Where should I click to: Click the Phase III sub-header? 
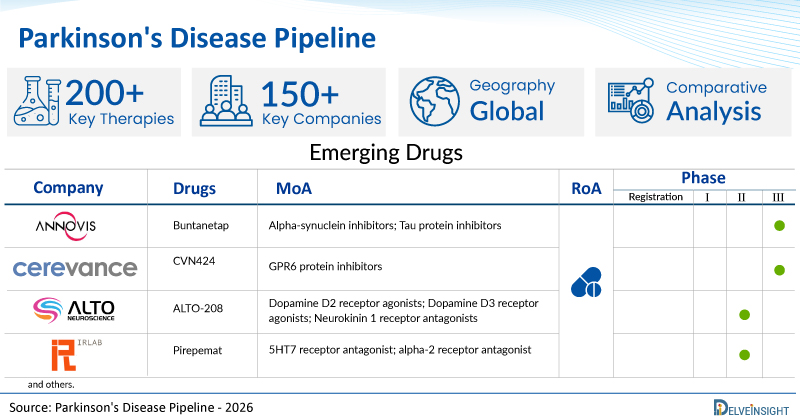click(x=778, y=197)
